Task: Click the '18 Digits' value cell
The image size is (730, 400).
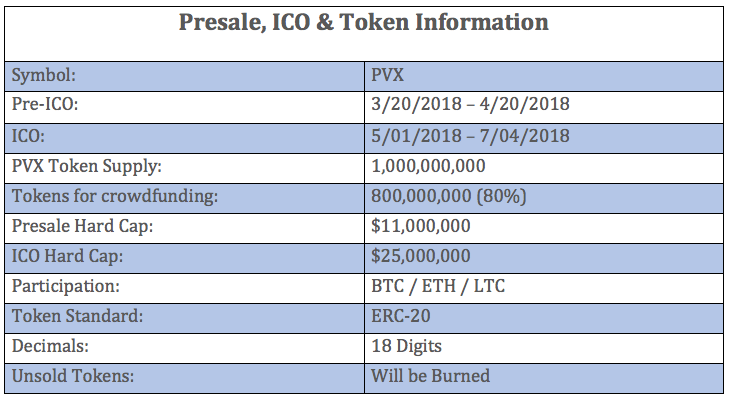Action: click(406, 347)
